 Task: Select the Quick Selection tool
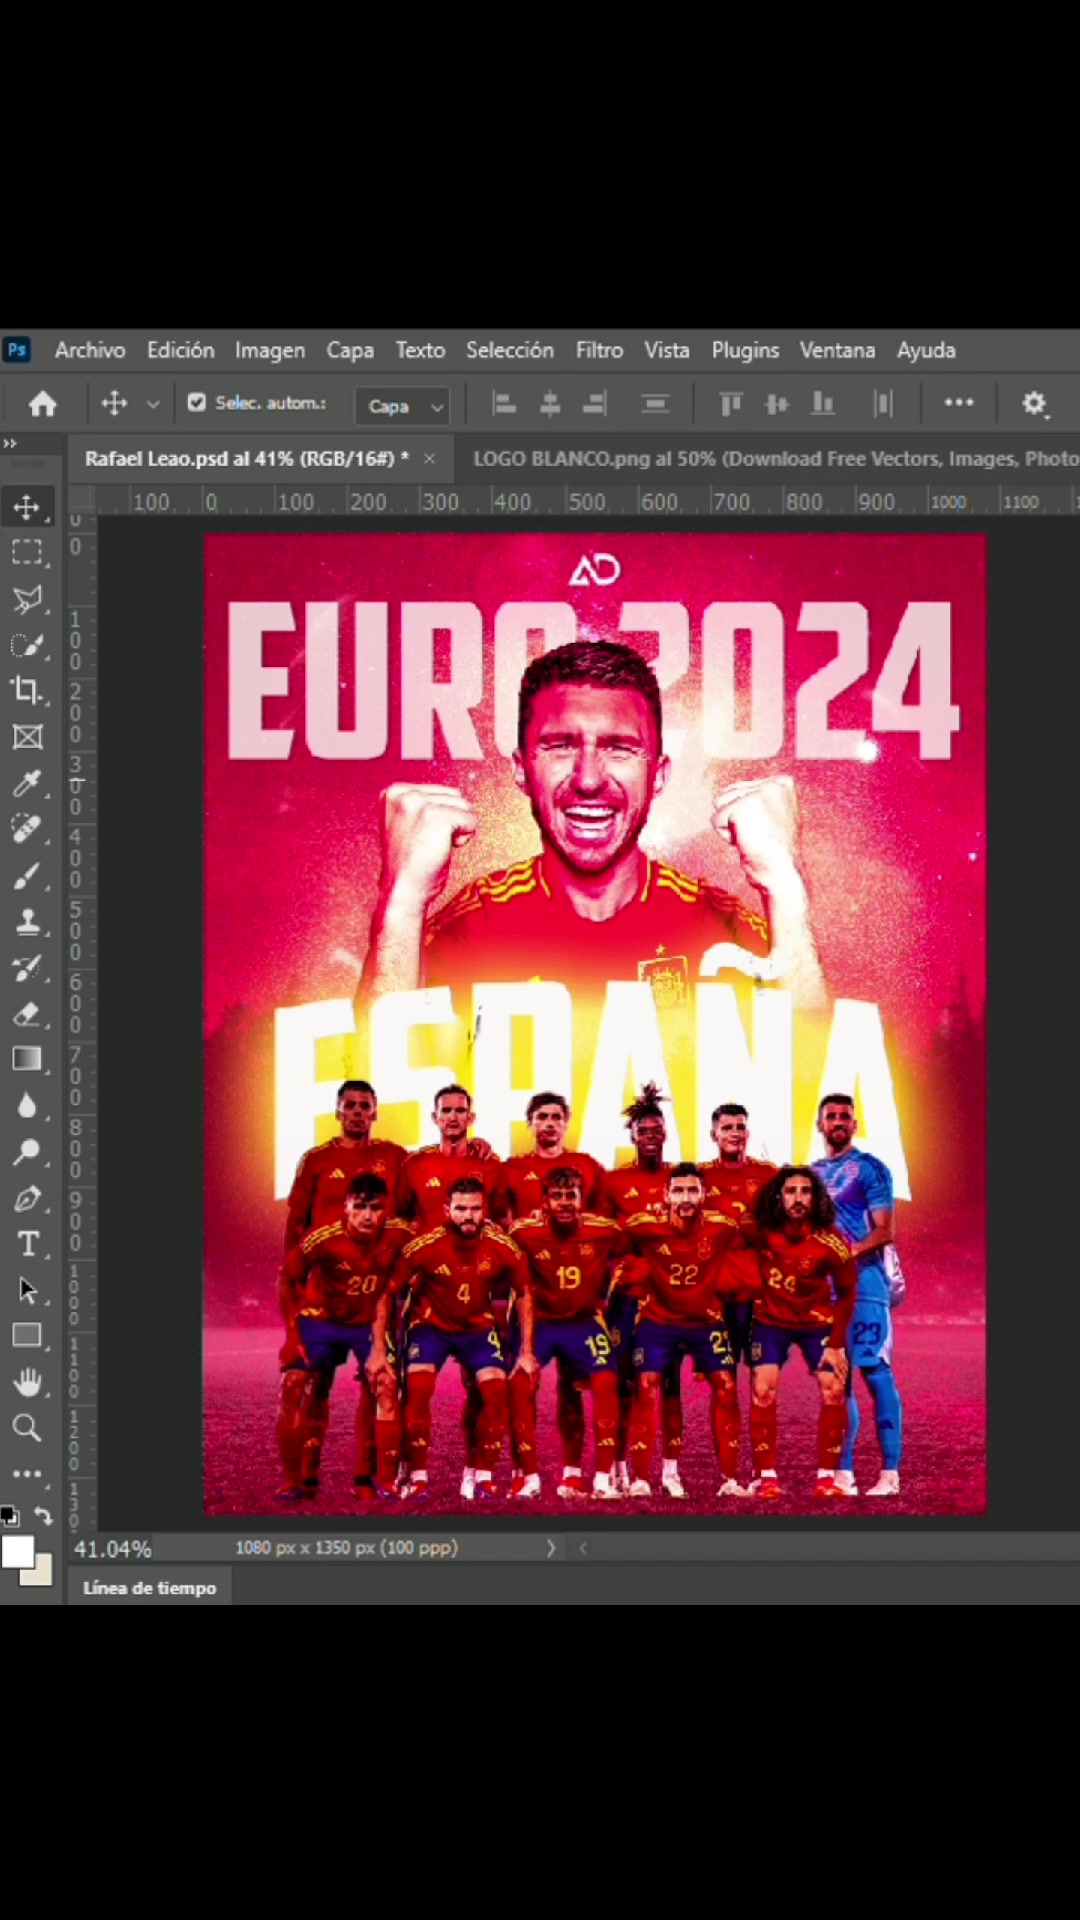[27, 645]
